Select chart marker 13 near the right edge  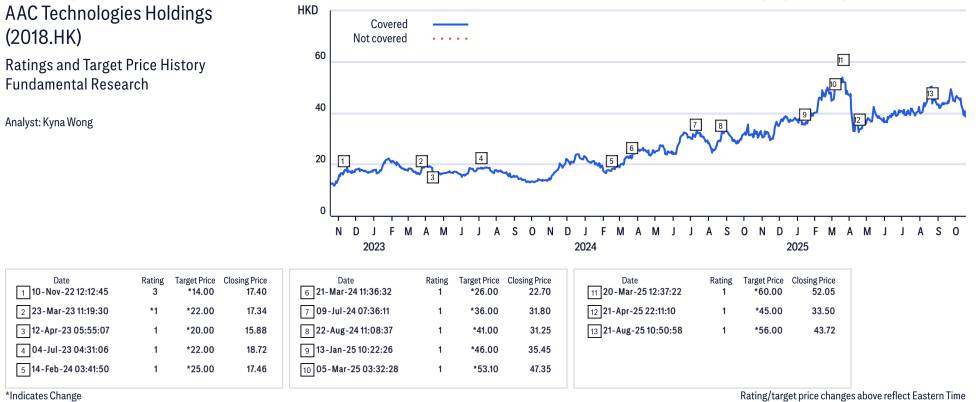click(x=931, y=94)
